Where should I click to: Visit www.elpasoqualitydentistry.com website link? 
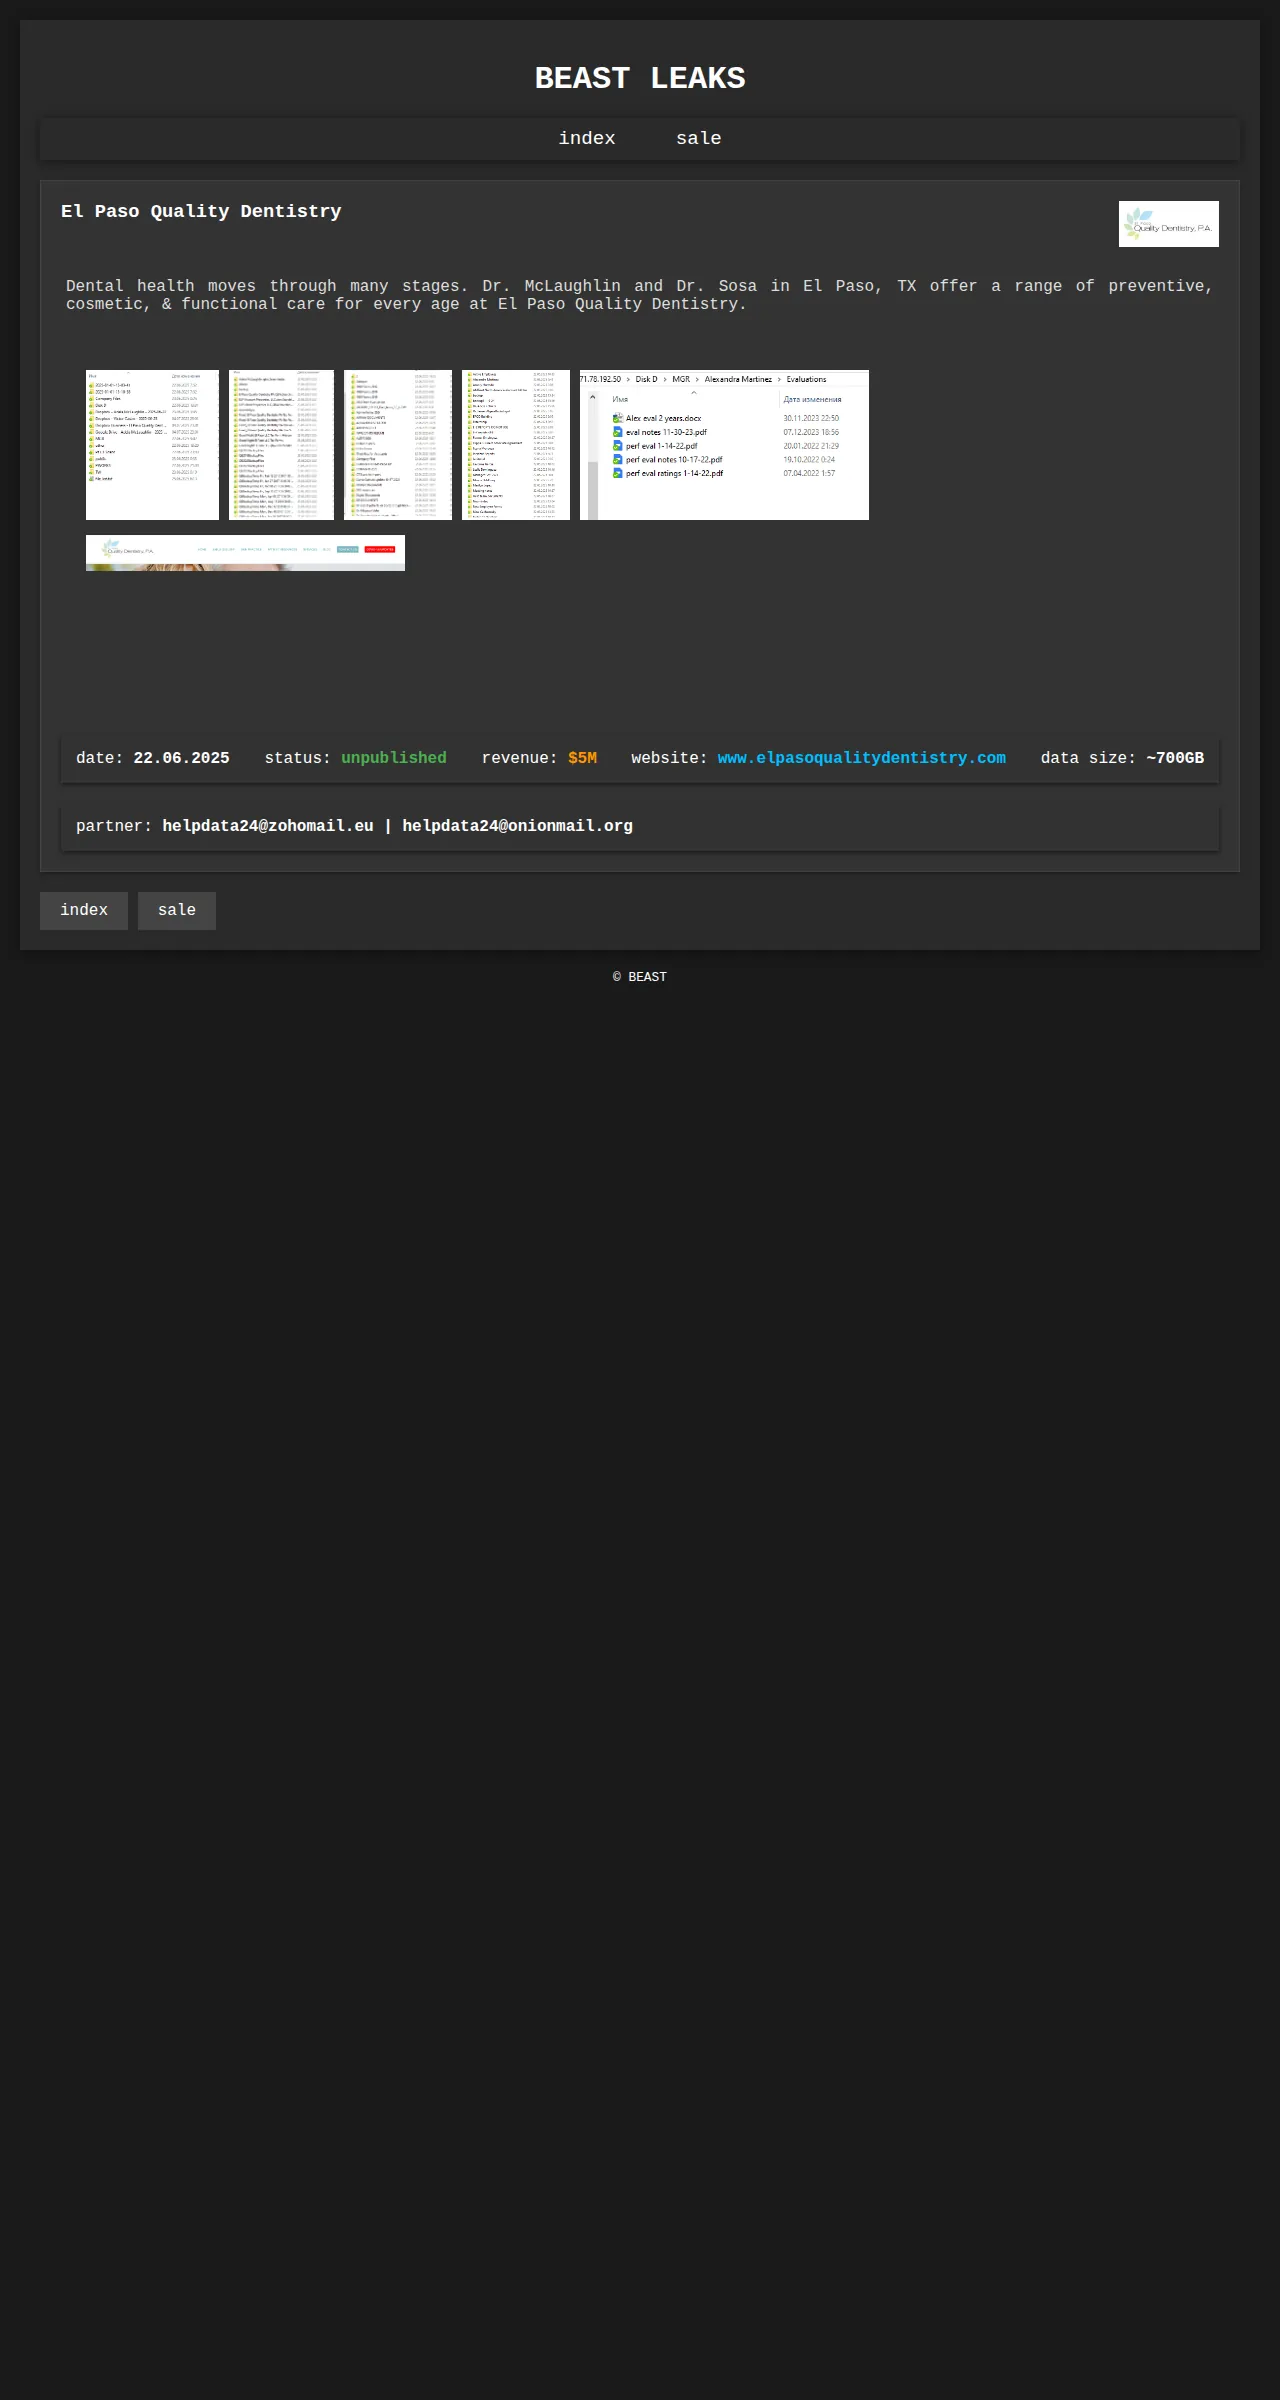(x=862, y=758)
